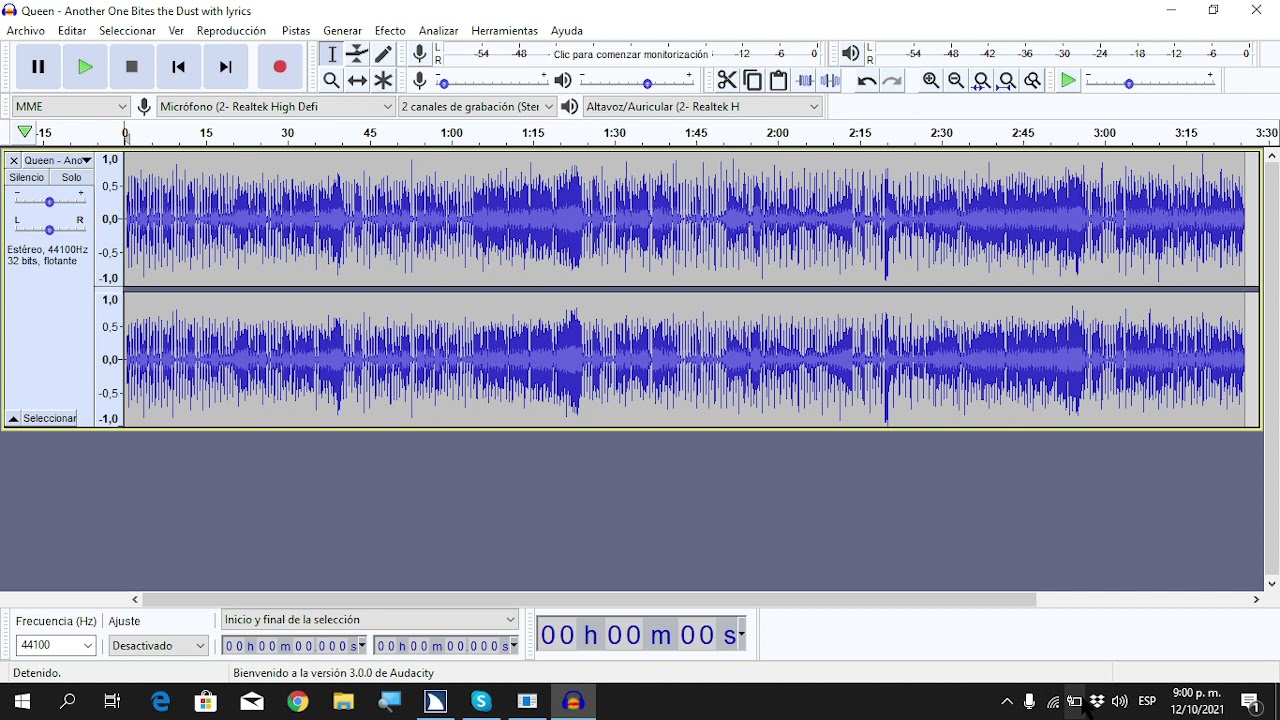The width and height of the screenshot is (1280, 720).
Task: Adjust the recording volume slider
Action: pos(493,80)
